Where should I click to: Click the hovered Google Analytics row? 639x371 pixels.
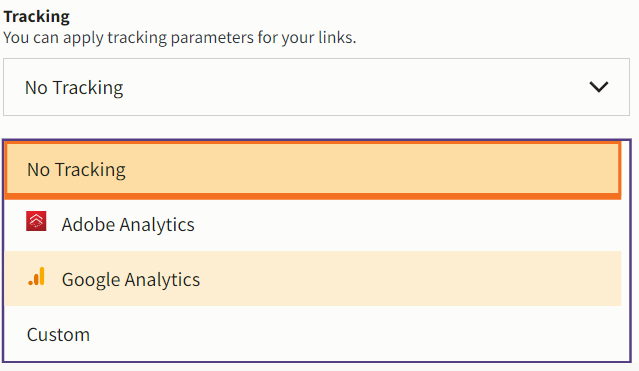(313, 279)
